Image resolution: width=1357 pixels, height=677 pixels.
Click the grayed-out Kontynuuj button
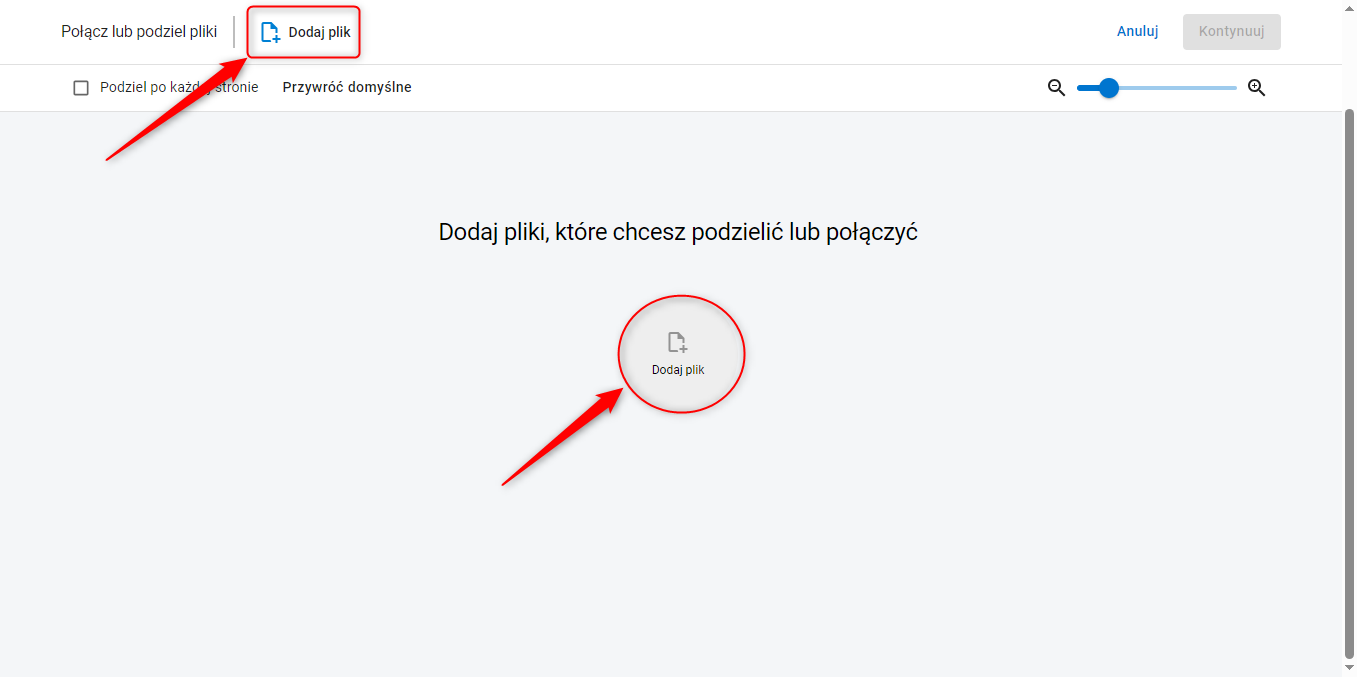coord(1231,31)
